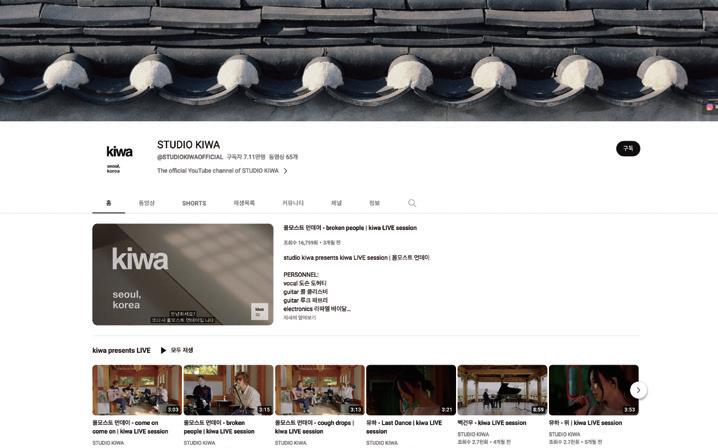Click the '구독자 7.11만명' subscriber count
Screen dimensions: 718x448
(246, 157)
